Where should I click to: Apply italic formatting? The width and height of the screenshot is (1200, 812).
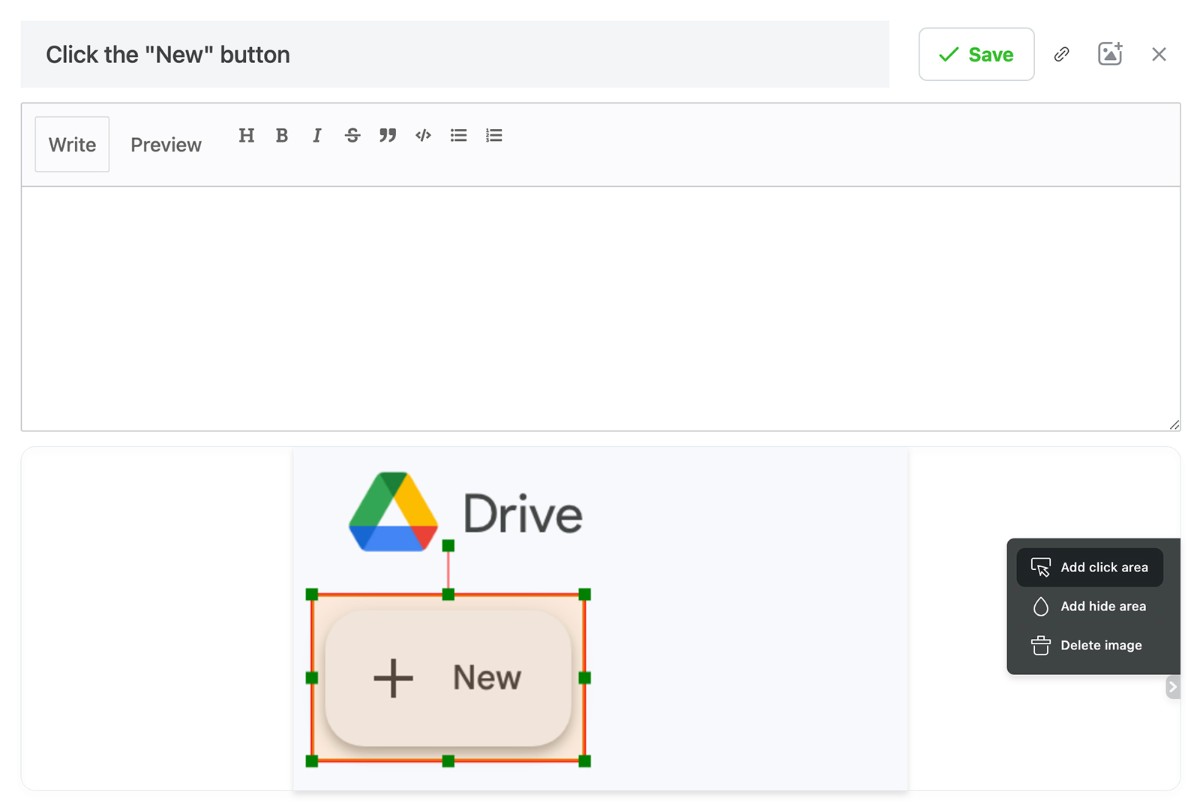coord(317,136)
